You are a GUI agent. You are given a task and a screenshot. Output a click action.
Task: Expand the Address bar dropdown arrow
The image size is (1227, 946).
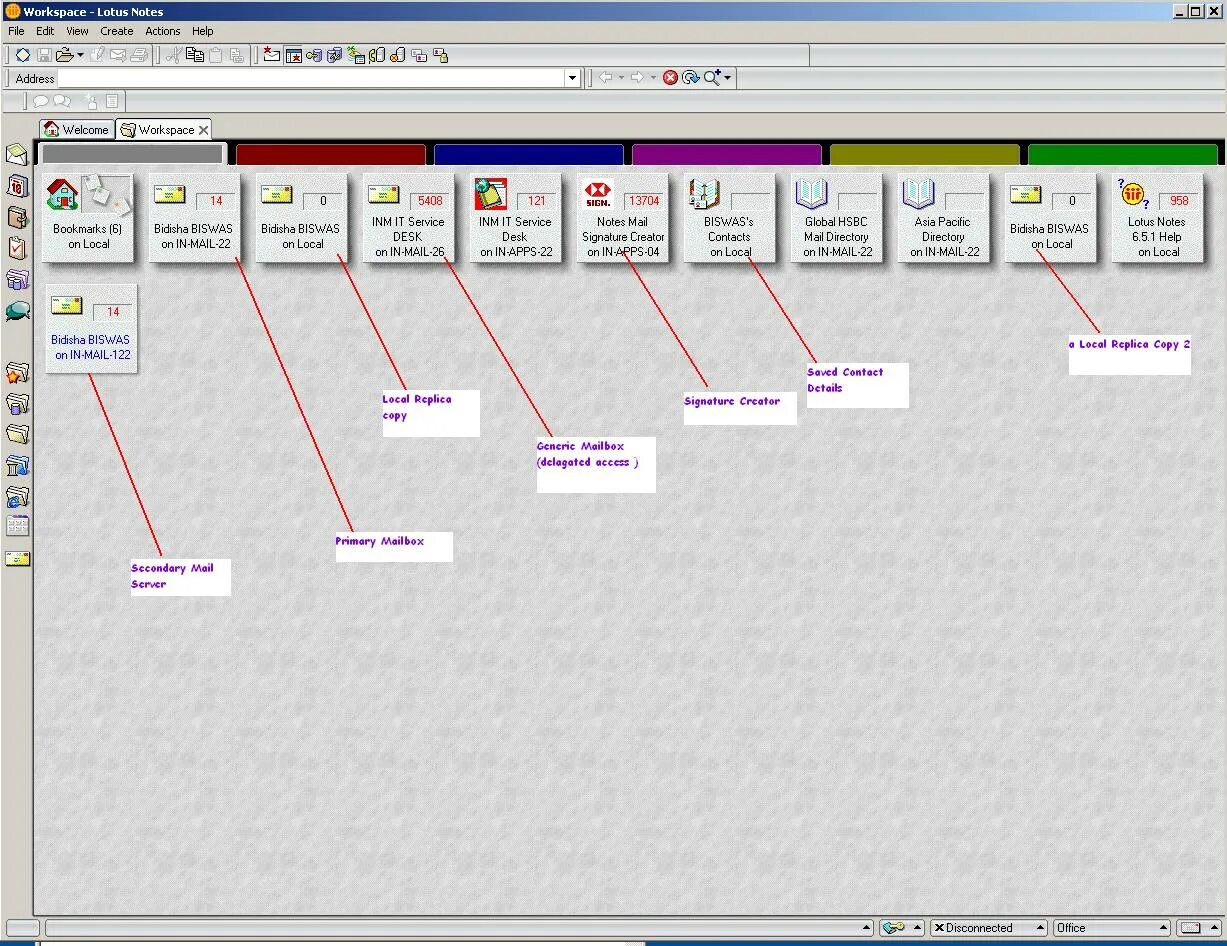(x=572, y=78)
